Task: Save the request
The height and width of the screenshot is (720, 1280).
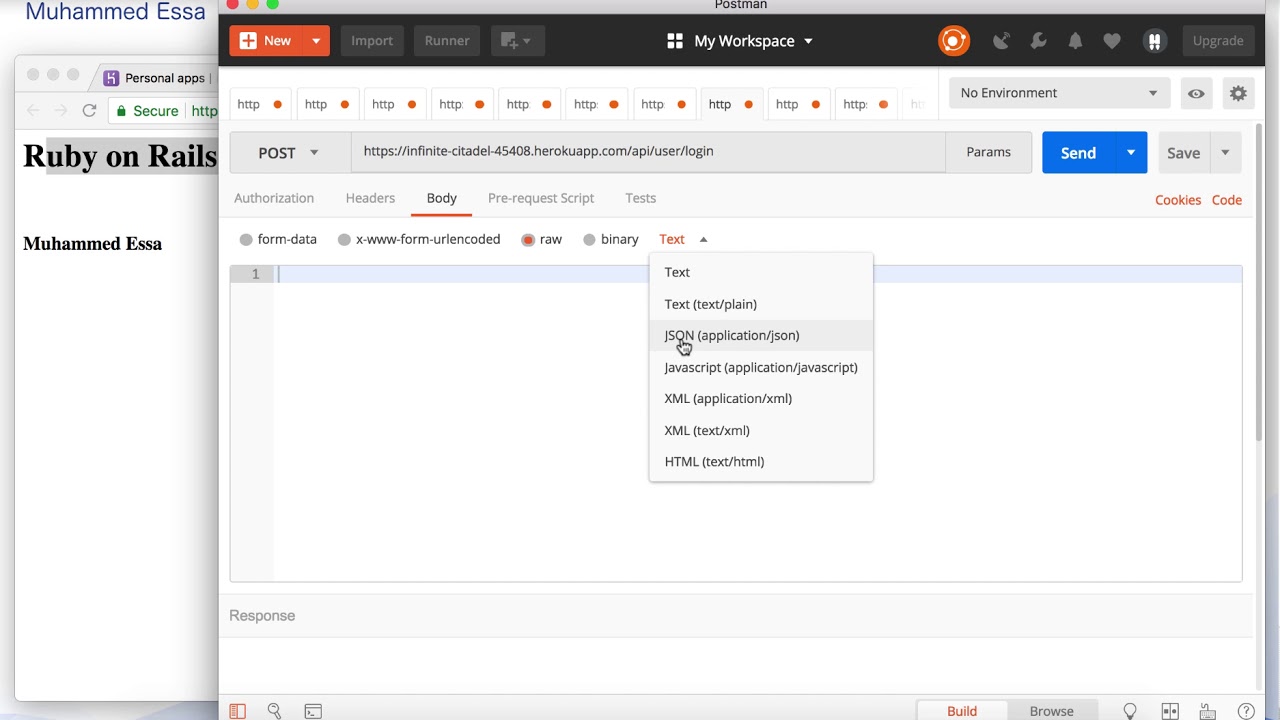Action: [x=1184, y=153]
